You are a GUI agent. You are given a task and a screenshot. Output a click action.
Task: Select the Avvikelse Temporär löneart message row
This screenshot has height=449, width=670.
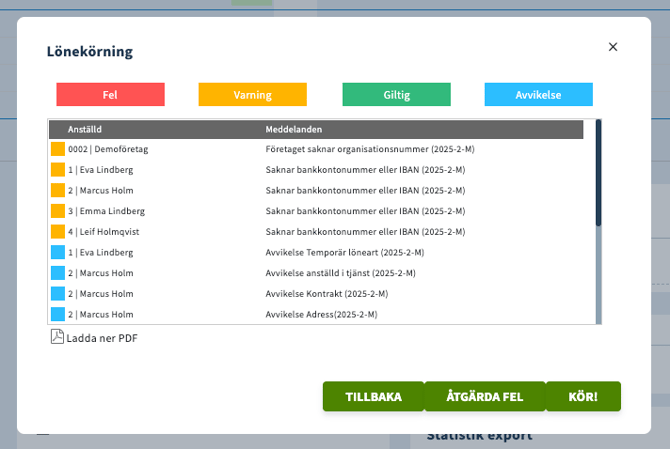pos(344,253)
